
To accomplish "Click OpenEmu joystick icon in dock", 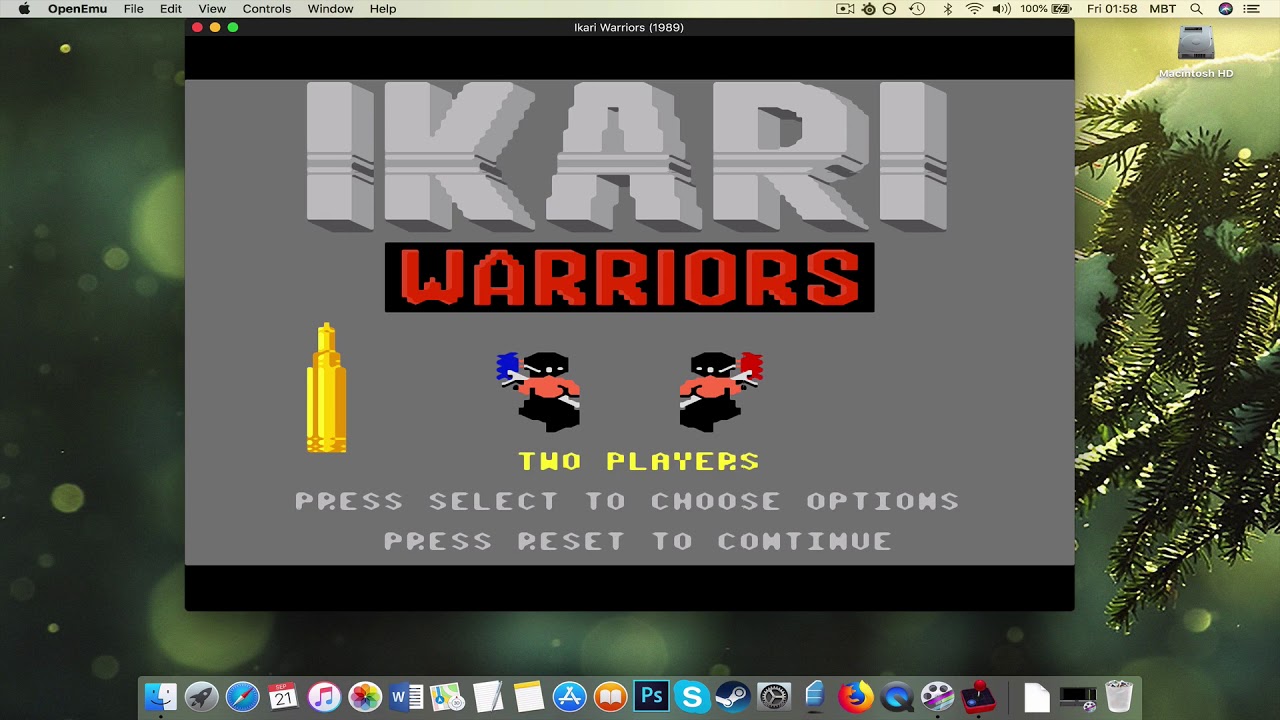I will coord(978,696).
